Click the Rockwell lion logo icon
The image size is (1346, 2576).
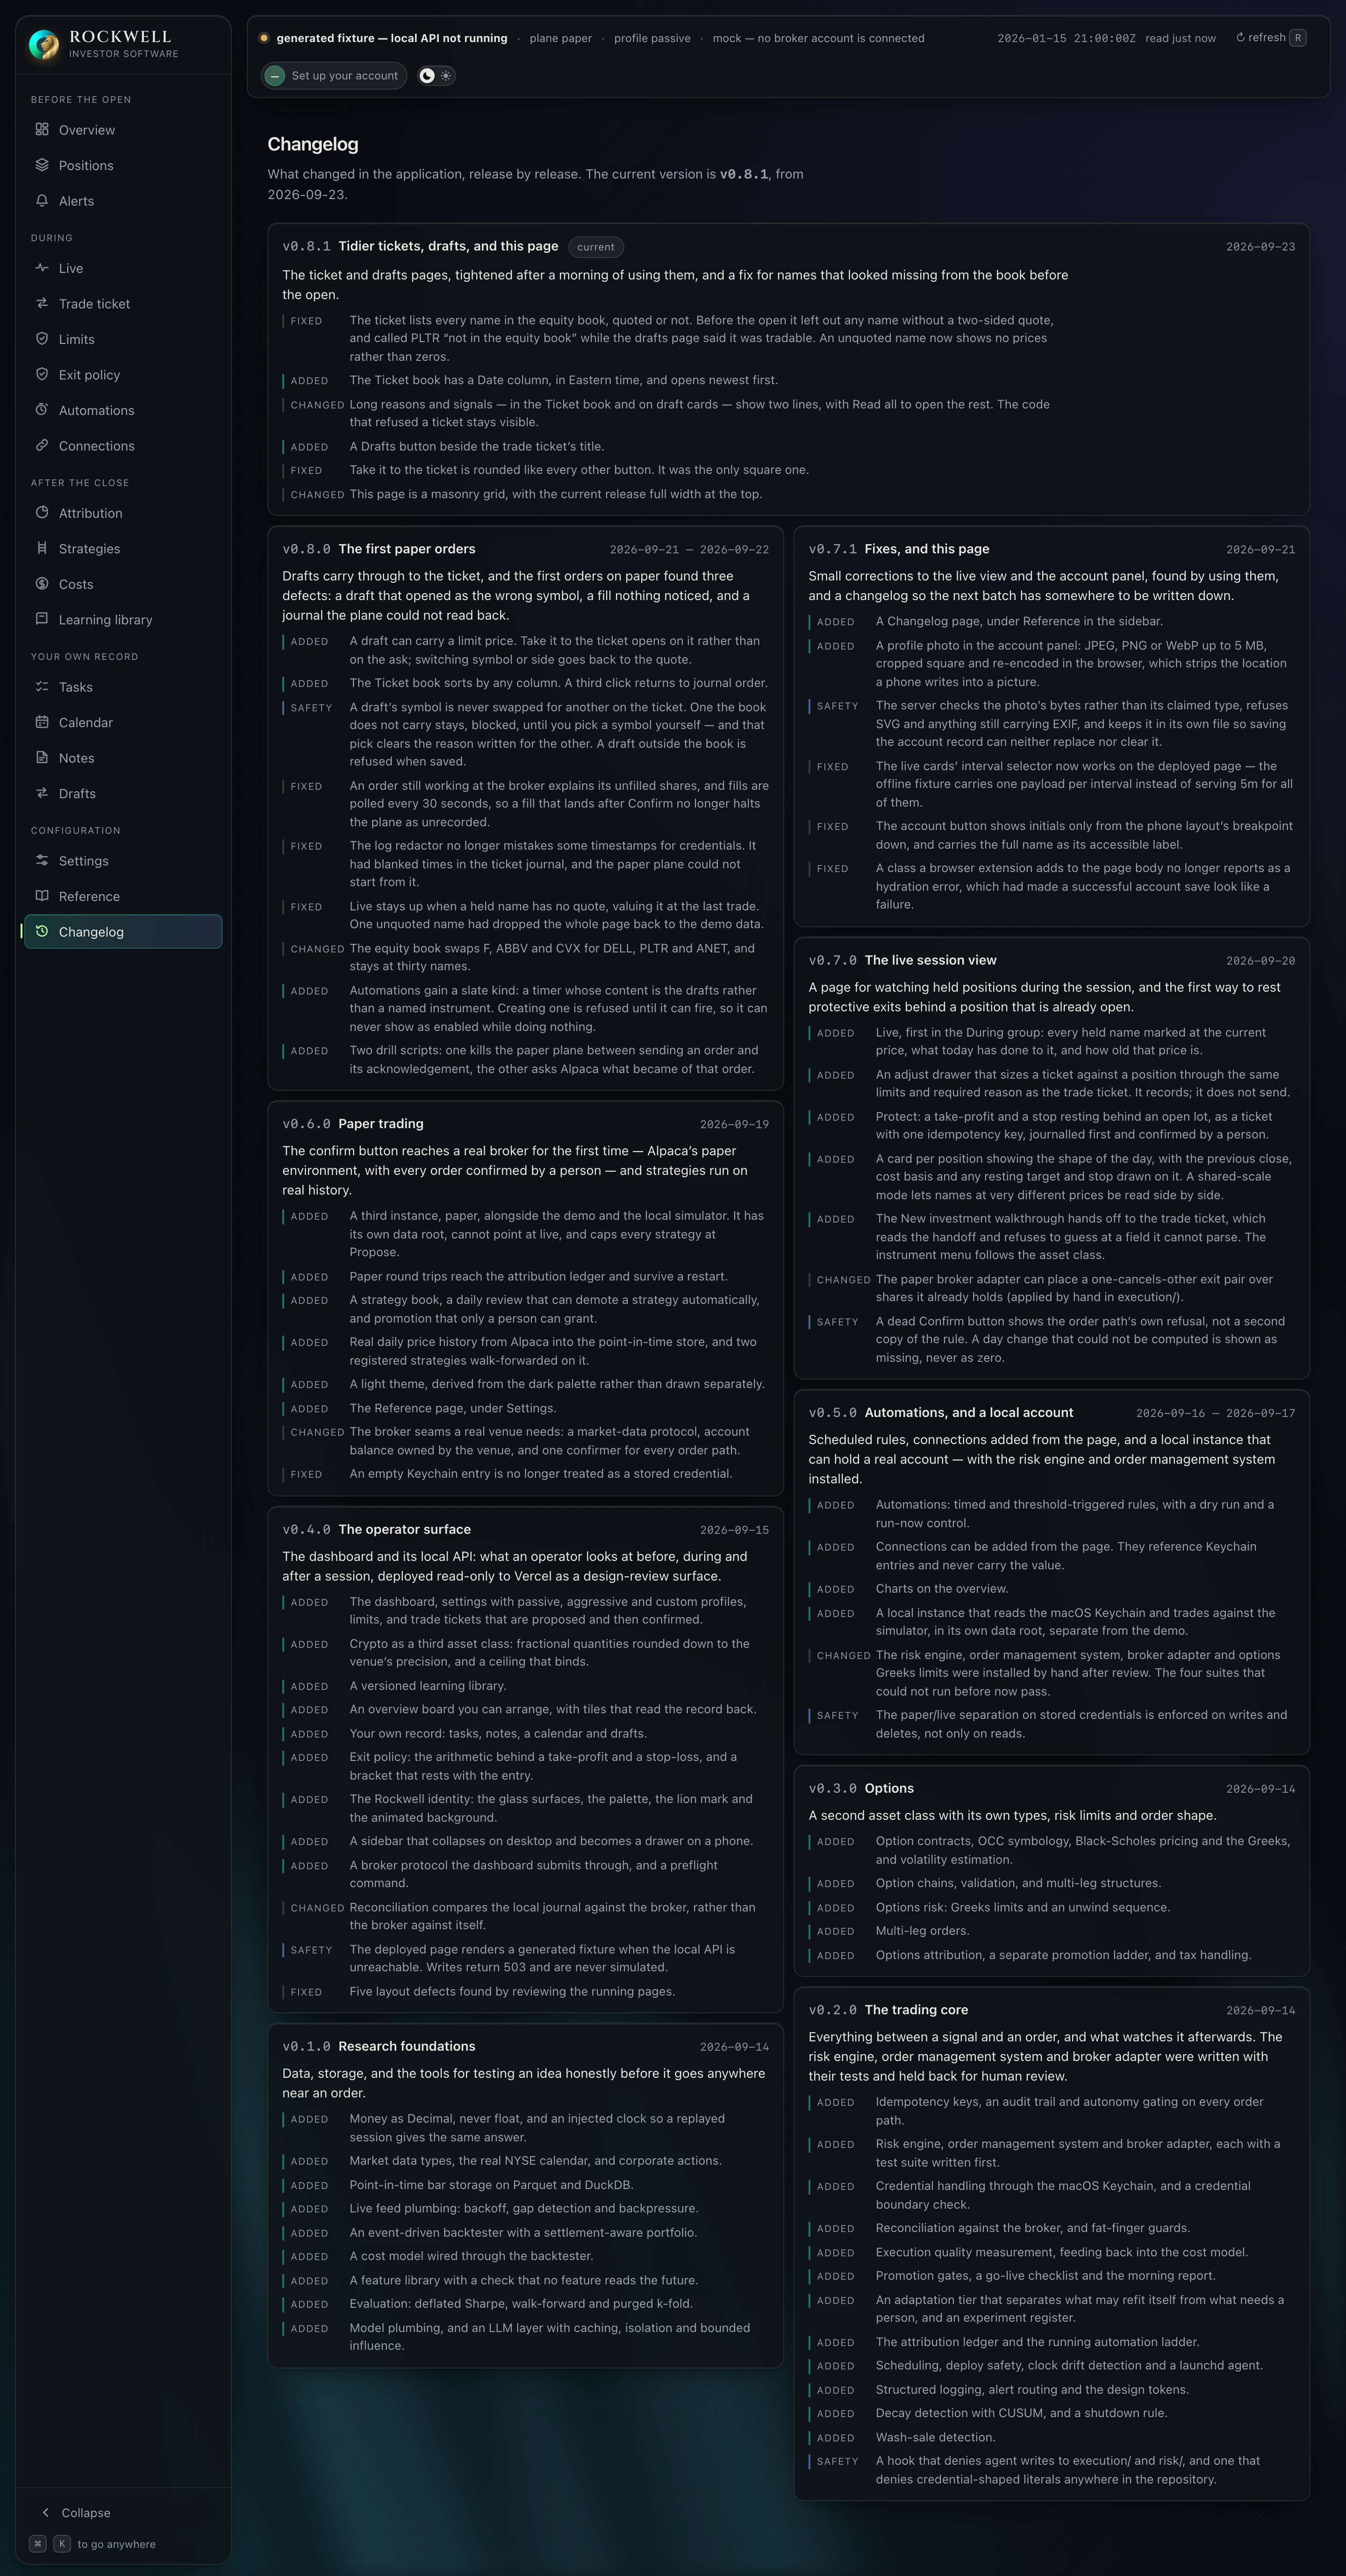coord(43,44)
